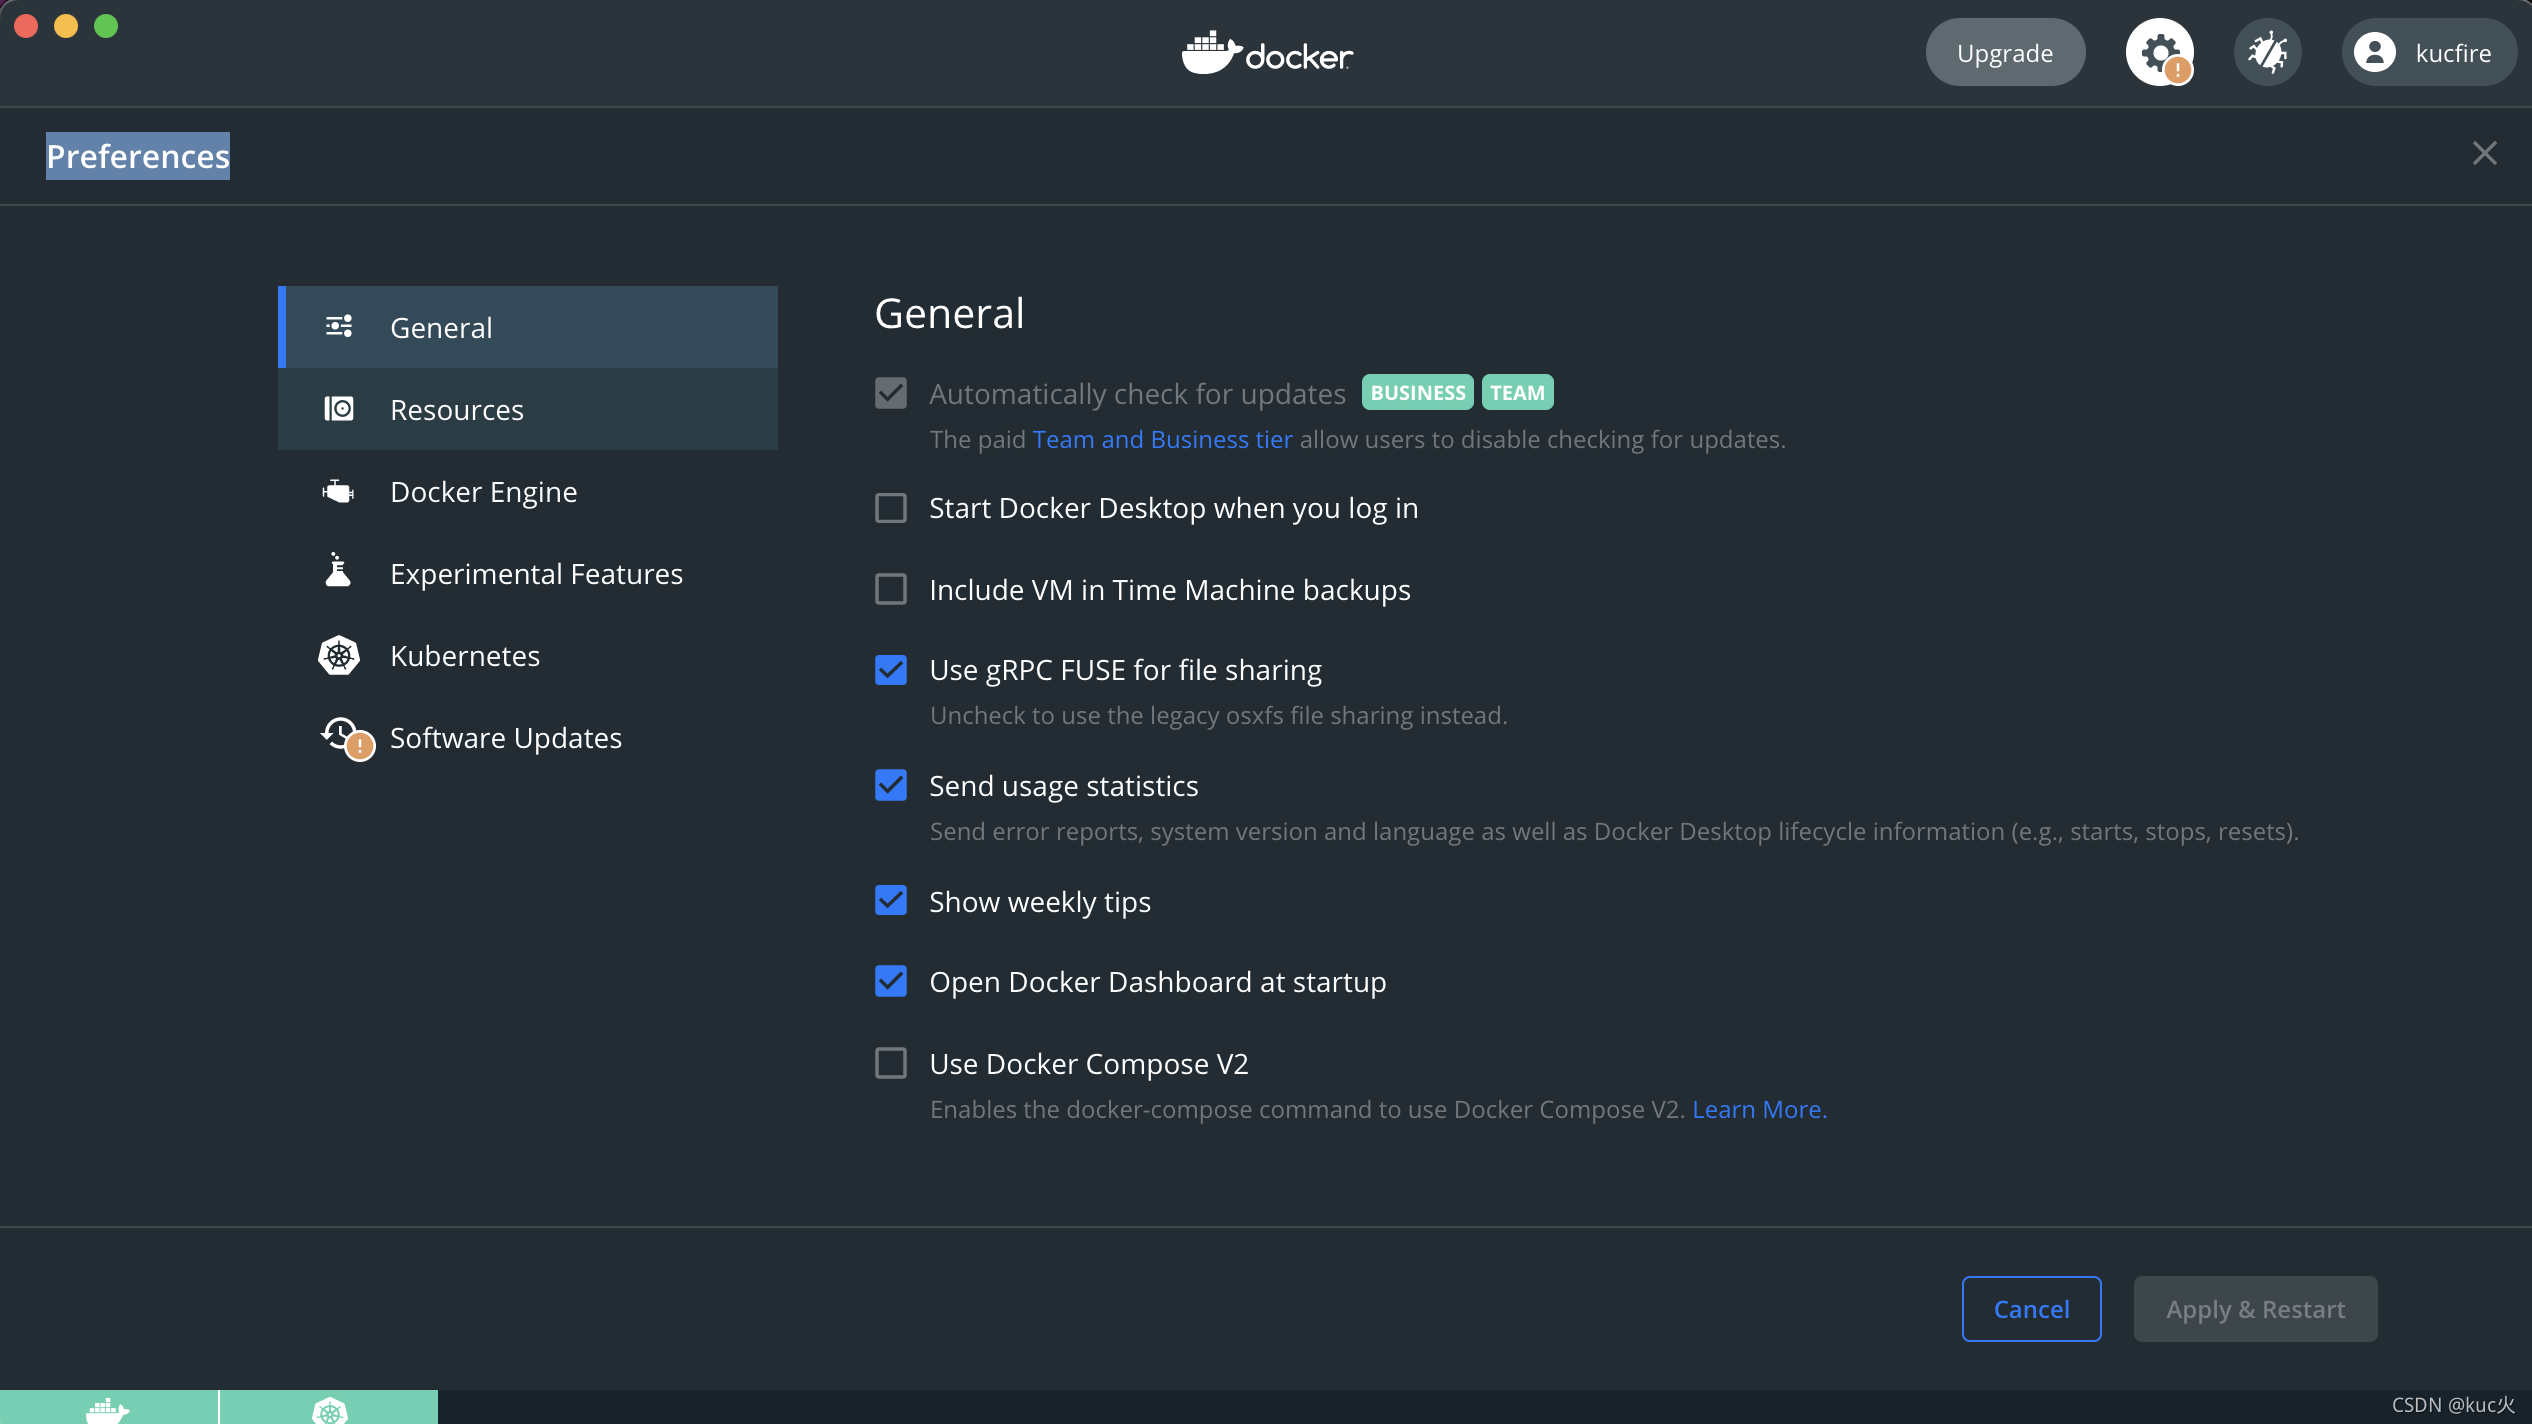Enable Start Docker Desktop when you log in
This screenshot has width=2532, height=1424.
click(891, 508)
